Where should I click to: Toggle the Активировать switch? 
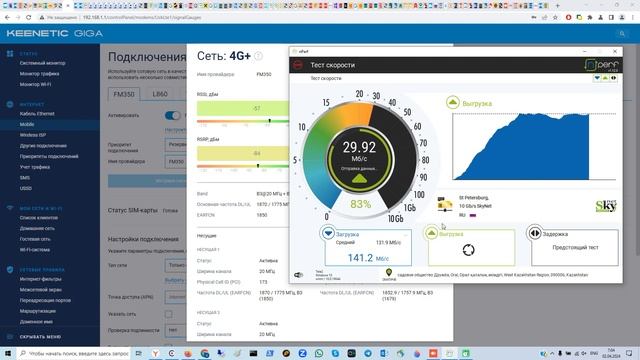click(172, 116)
